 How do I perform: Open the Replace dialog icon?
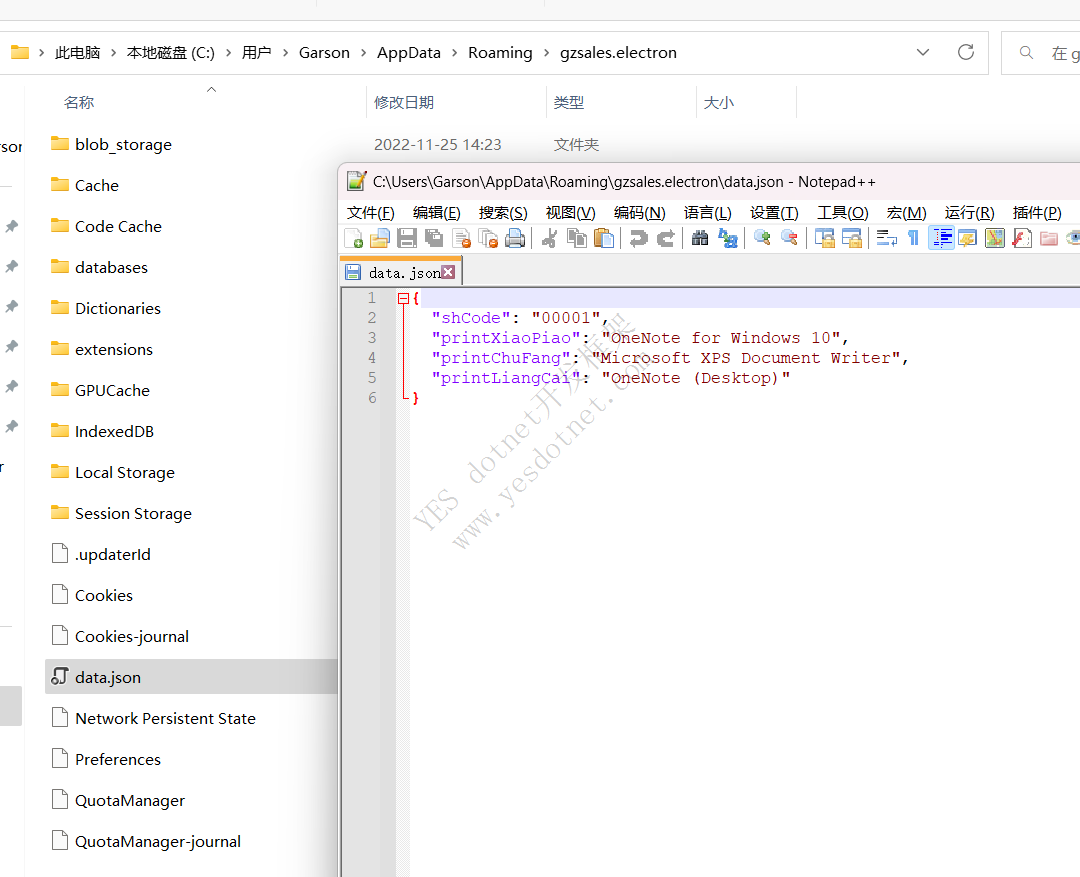tap(727, 238)
